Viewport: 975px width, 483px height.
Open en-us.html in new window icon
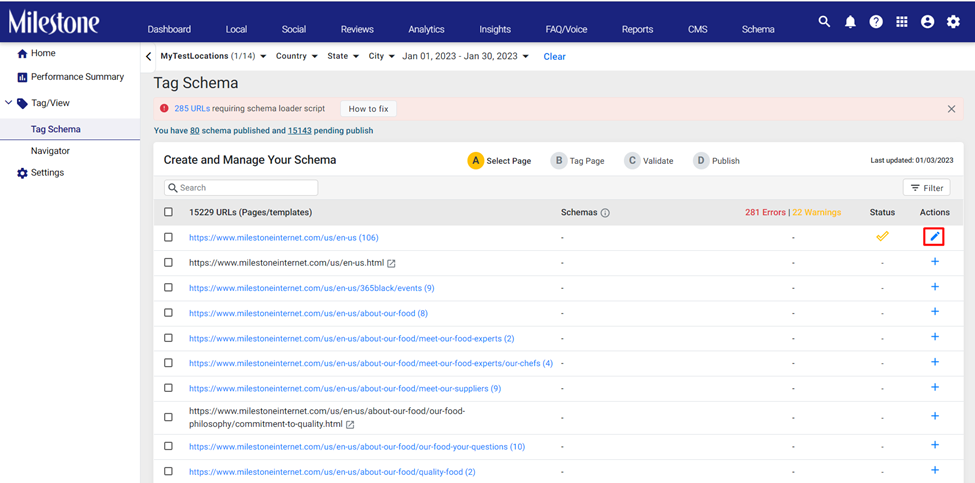391,264
